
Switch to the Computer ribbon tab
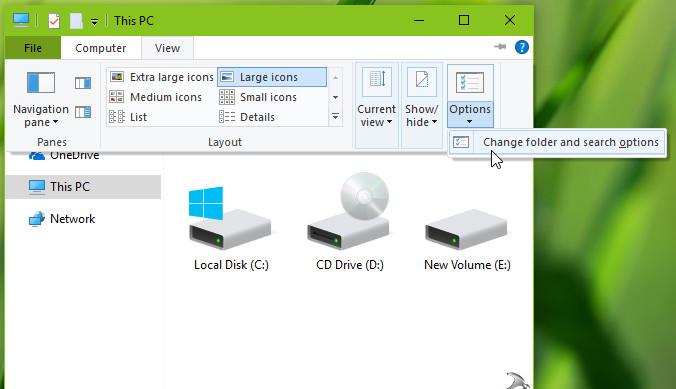(x=100, y=48)
